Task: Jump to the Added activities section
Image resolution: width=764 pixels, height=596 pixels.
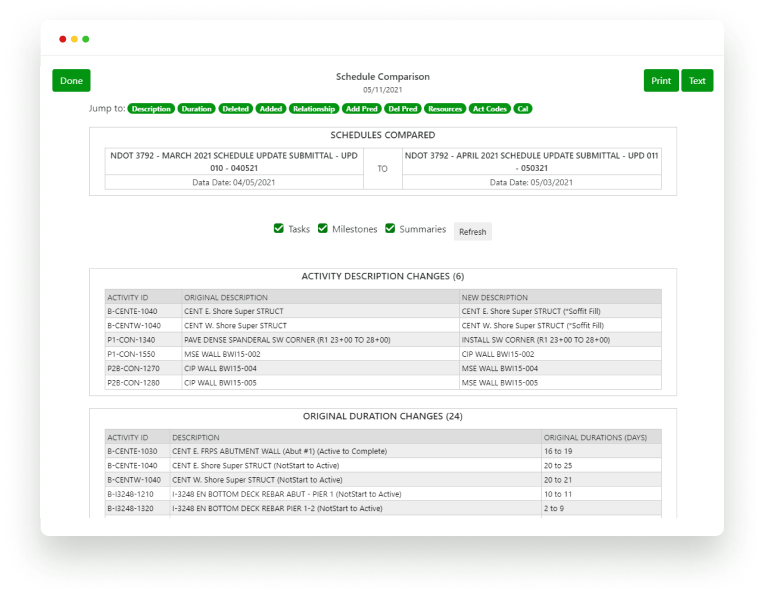Action: tap(270, 109)
